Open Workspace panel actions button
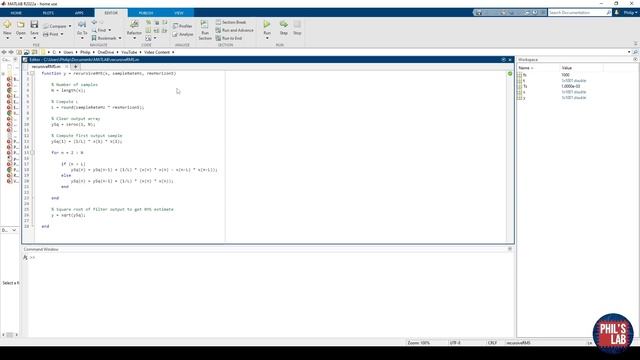The width and height of the screenshot is (640, 360). tap(635, 60)
